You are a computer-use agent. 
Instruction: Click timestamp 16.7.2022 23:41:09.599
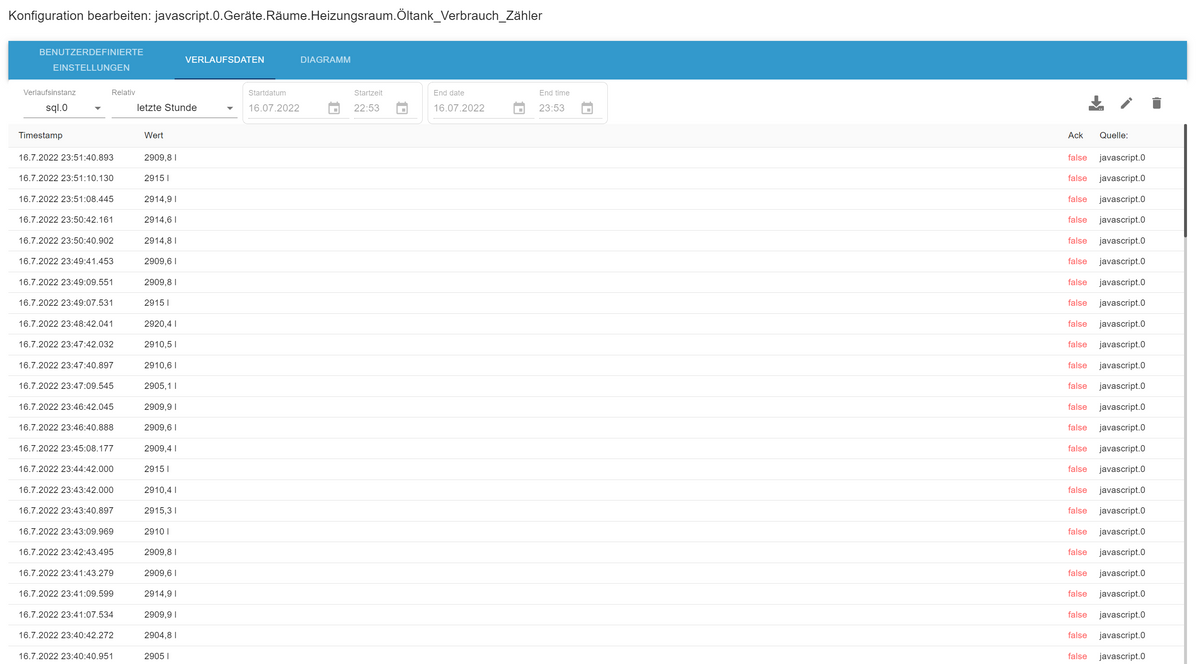pos(66,594)
